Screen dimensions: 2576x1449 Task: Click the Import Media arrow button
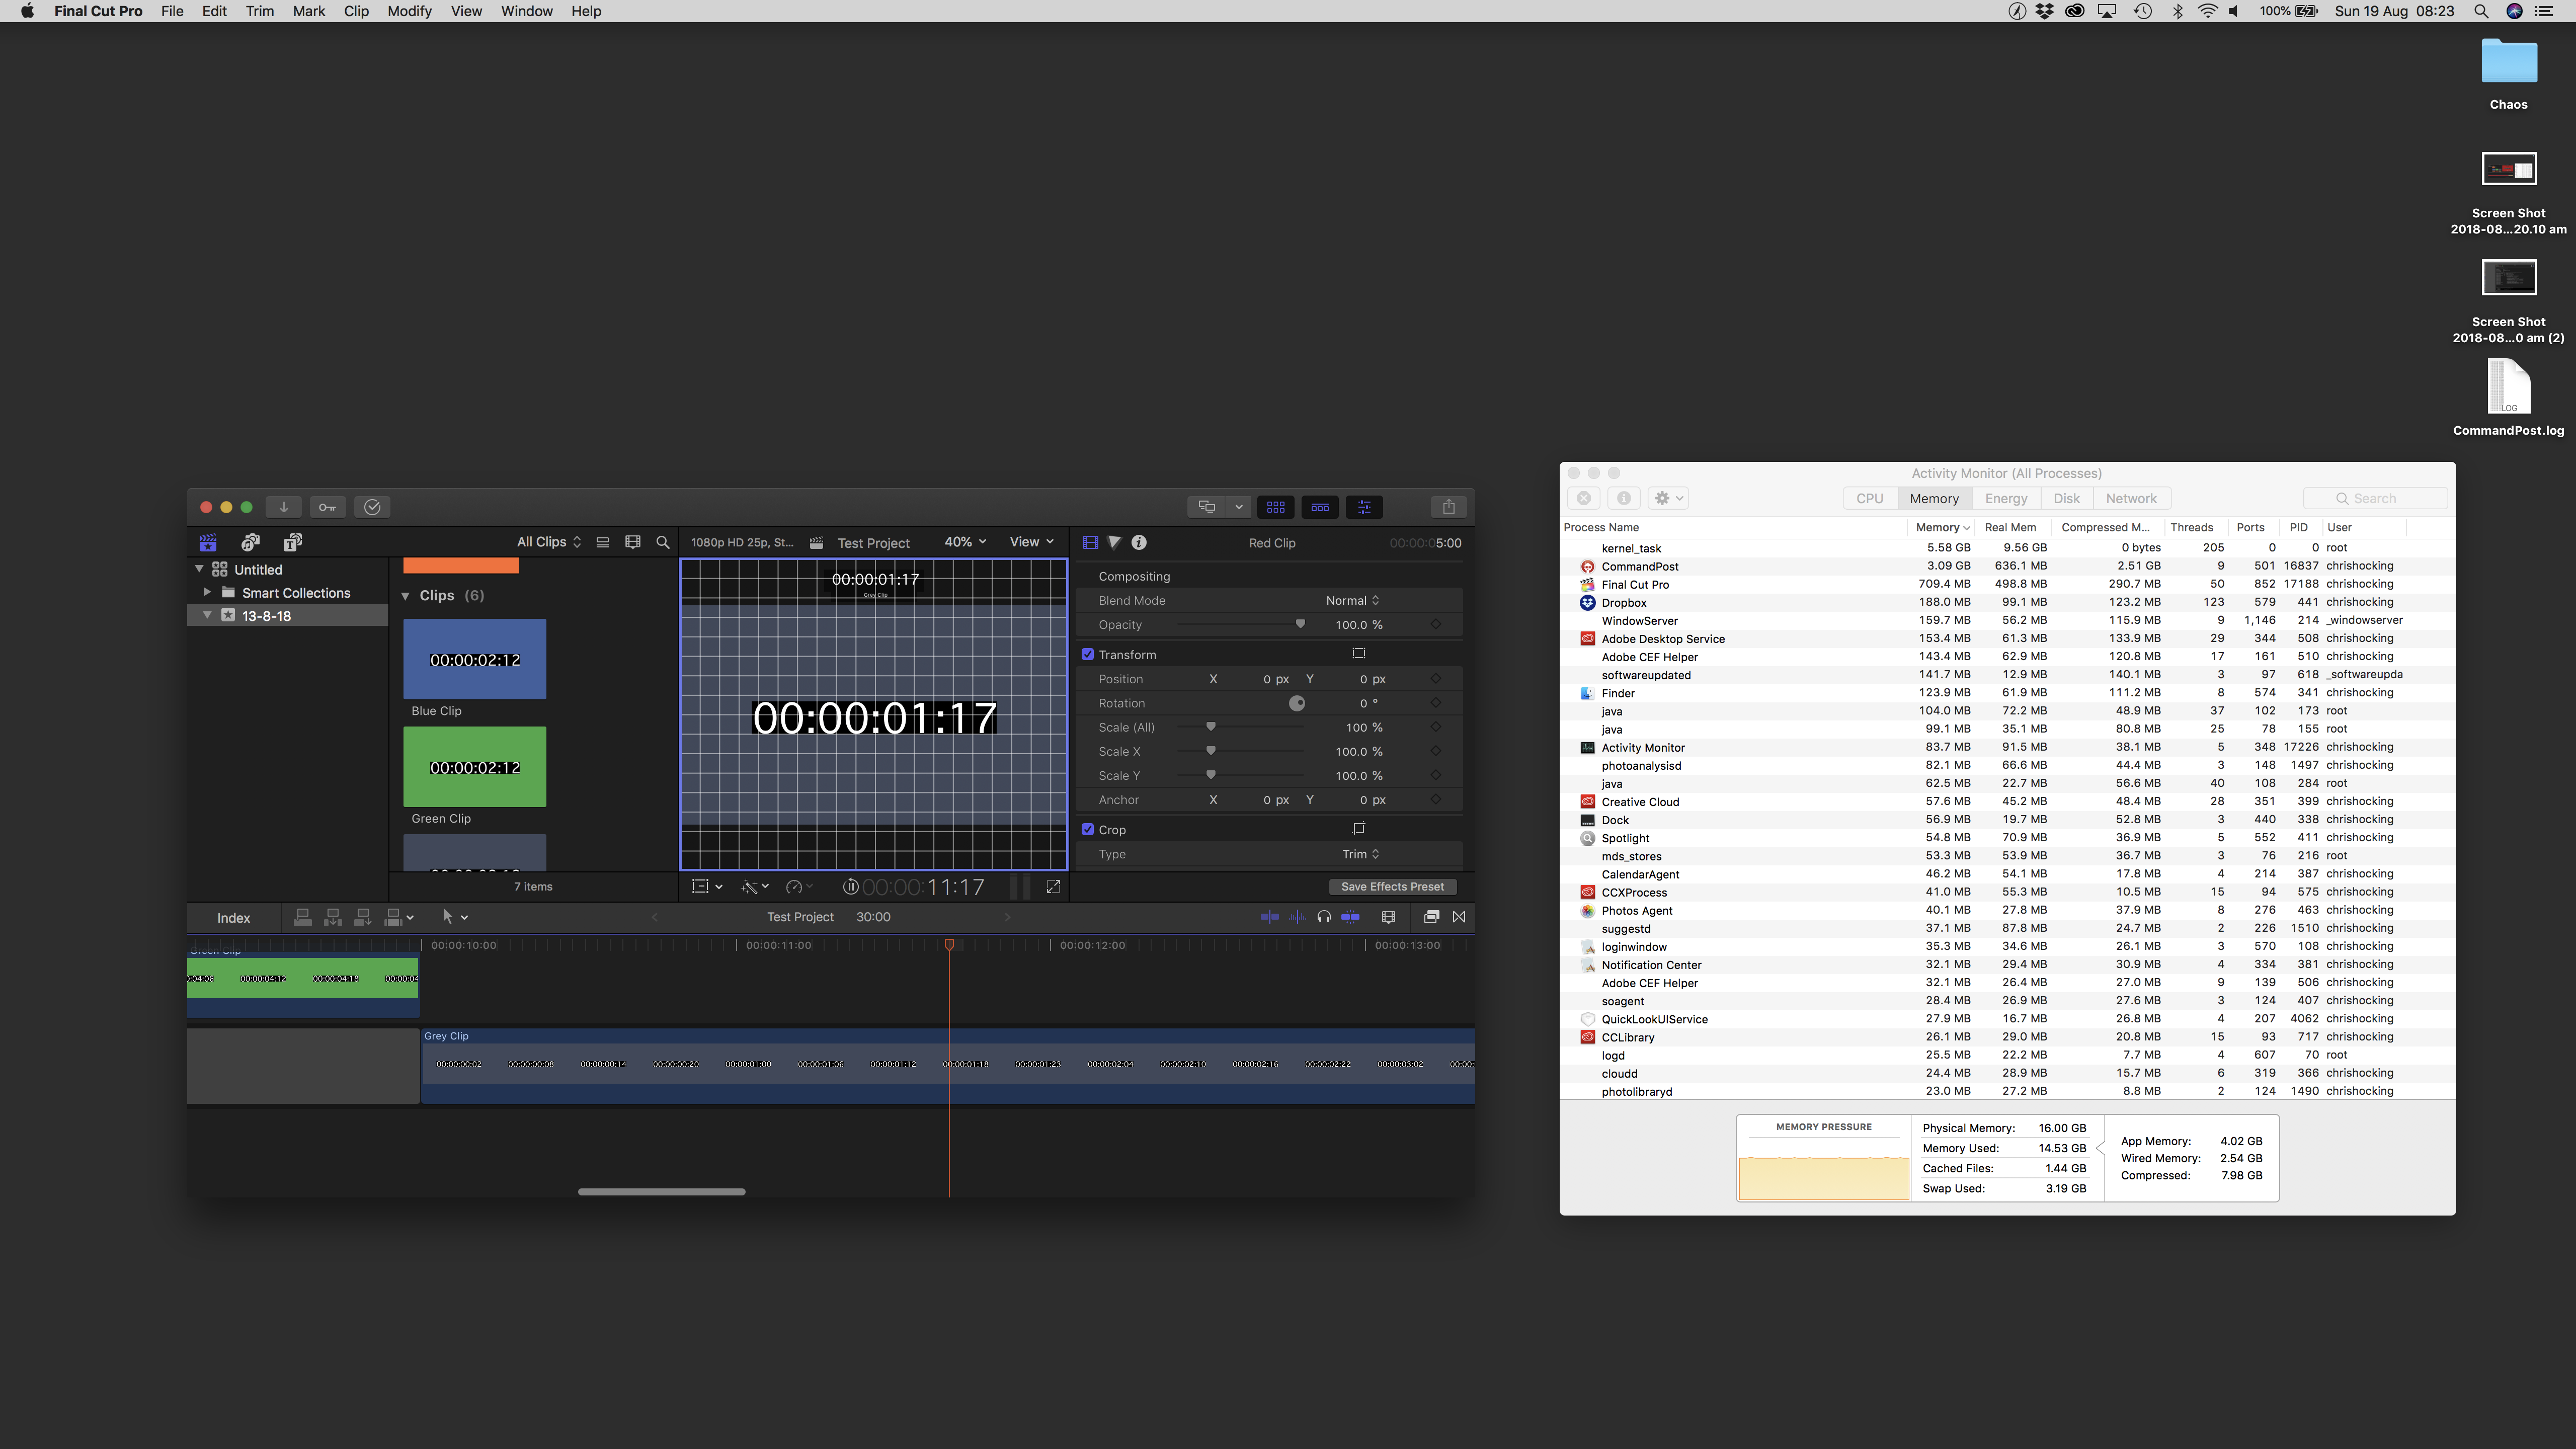point(283,507)
